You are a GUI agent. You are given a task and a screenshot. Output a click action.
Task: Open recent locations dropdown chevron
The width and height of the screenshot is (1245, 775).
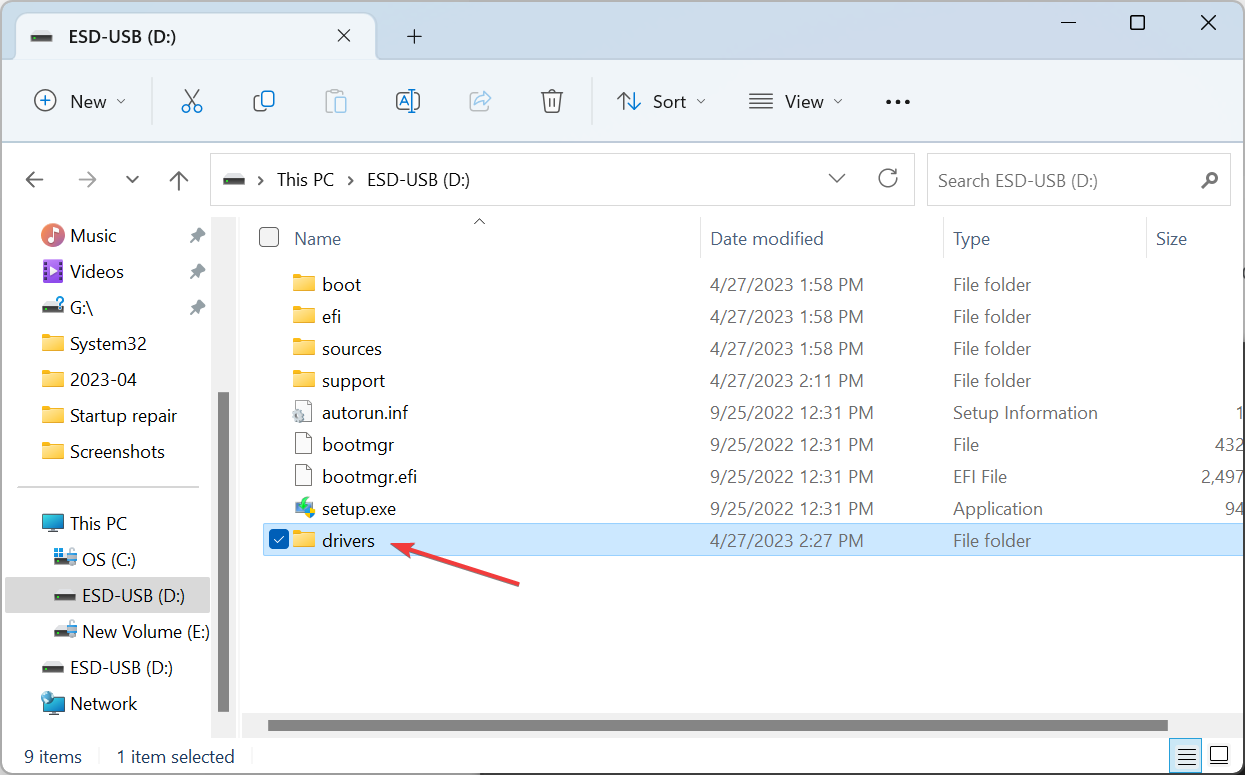pos(133,180)
